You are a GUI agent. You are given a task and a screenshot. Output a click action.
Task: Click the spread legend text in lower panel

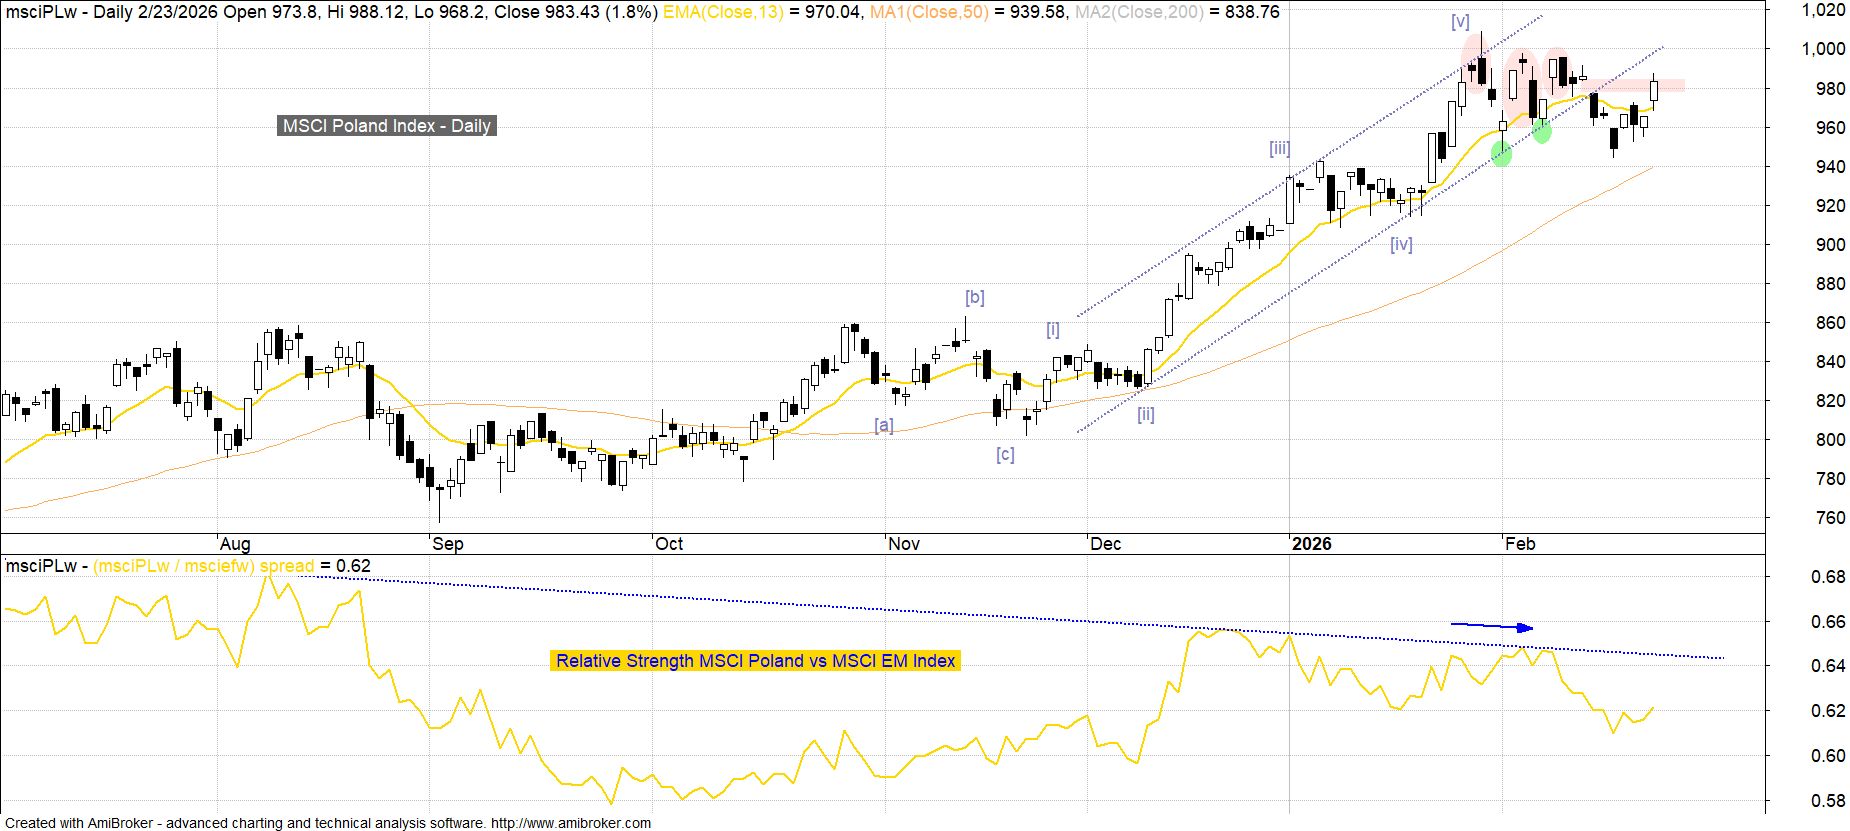coord(286,566)
